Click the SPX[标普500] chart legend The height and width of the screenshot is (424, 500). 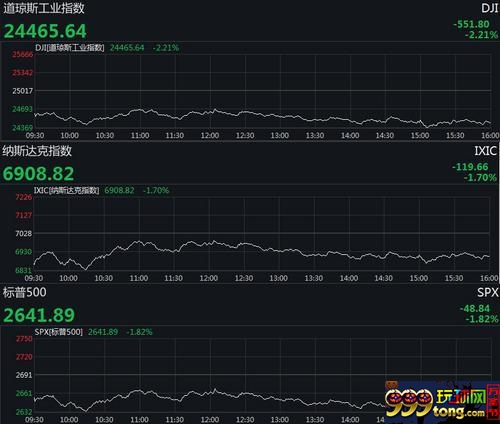pyautogui.click(x=59, y=332)
